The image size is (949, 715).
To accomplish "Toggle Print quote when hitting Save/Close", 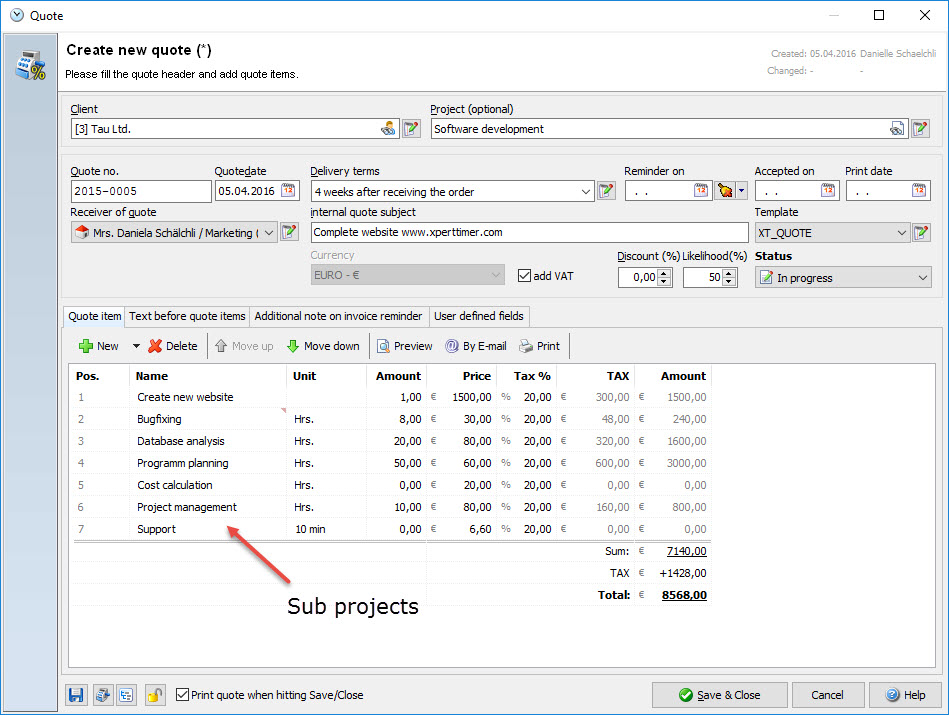I will (x=182, y=695).
